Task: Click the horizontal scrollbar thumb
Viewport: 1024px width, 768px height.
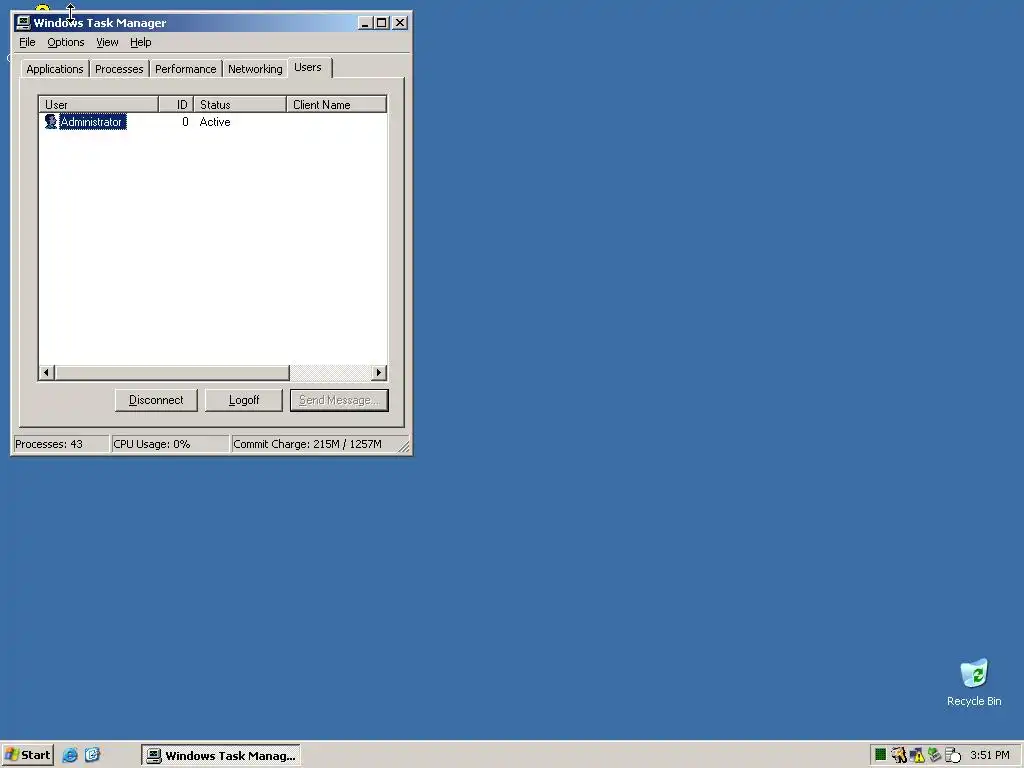Action: click(172, 373)
